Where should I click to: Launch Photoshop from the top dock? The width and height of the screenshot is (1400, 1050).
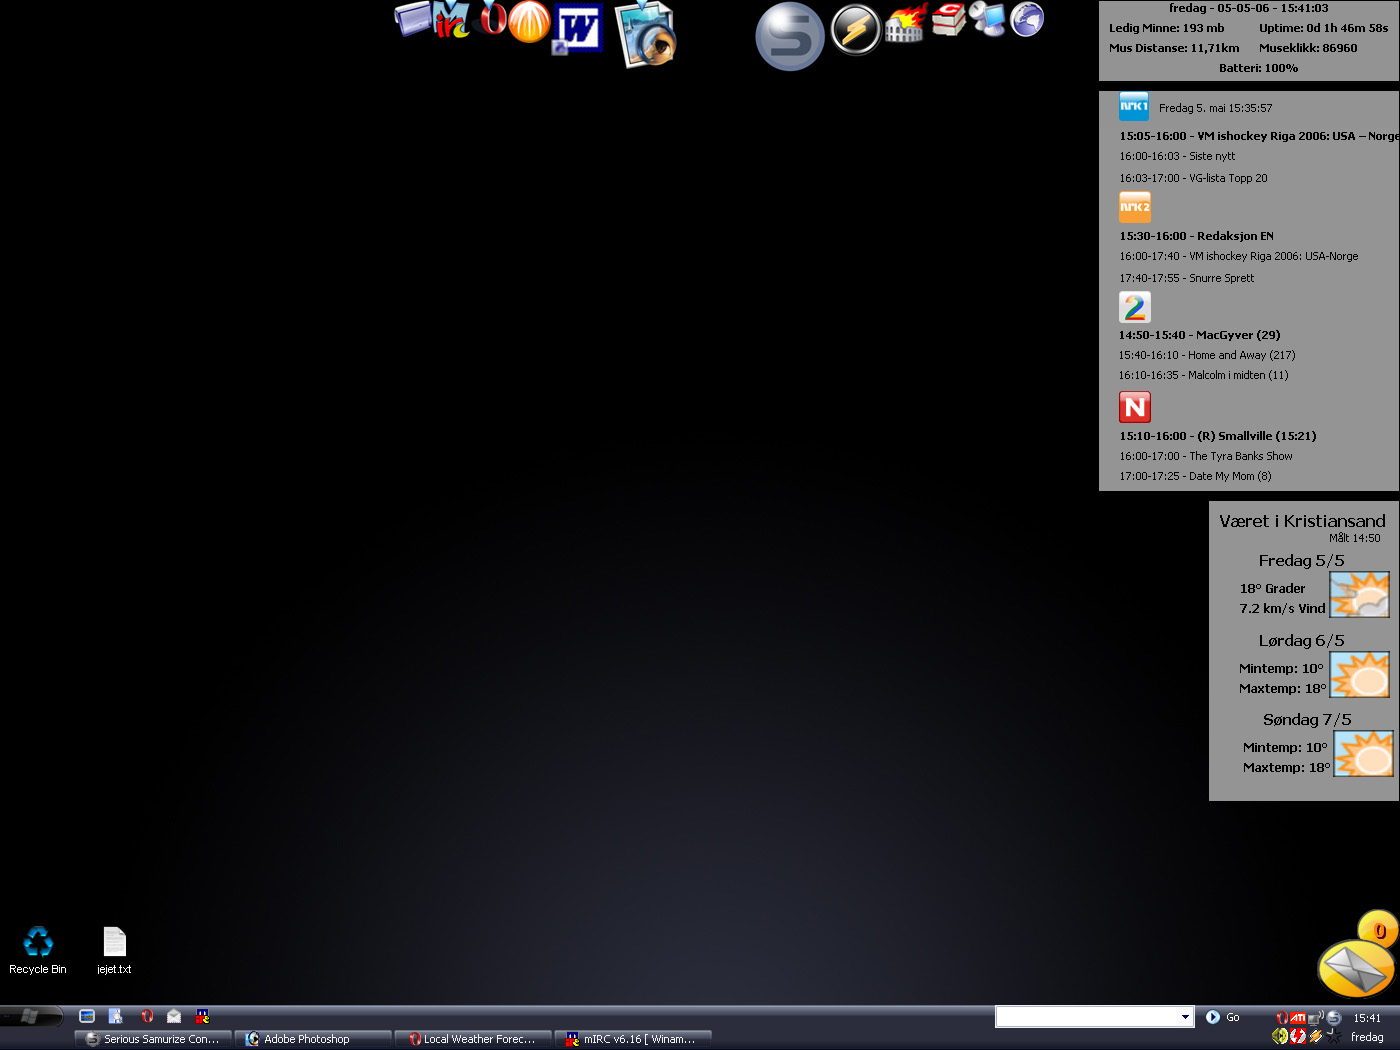click(x=646, y=35)
